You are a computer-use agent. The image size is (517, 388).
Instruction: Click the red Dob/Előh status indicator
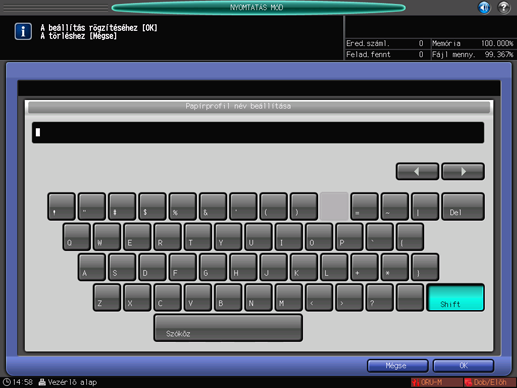point(490,382)
